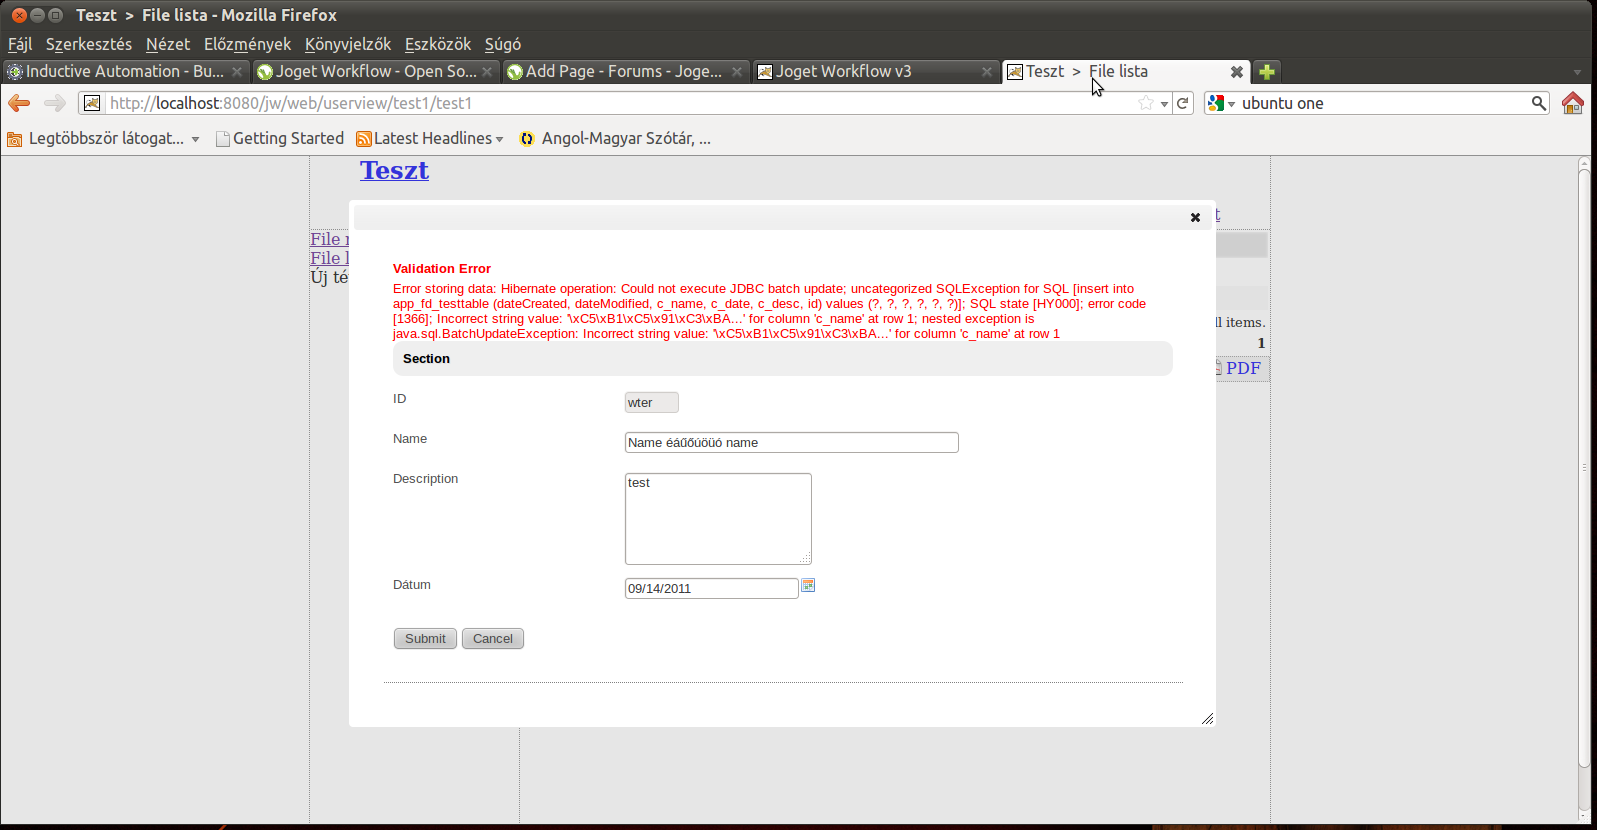The width and height of the screenshot is (1597, 830).
Task: Close the Add Page - Forums tab
Action: click(x=737, y=72)
